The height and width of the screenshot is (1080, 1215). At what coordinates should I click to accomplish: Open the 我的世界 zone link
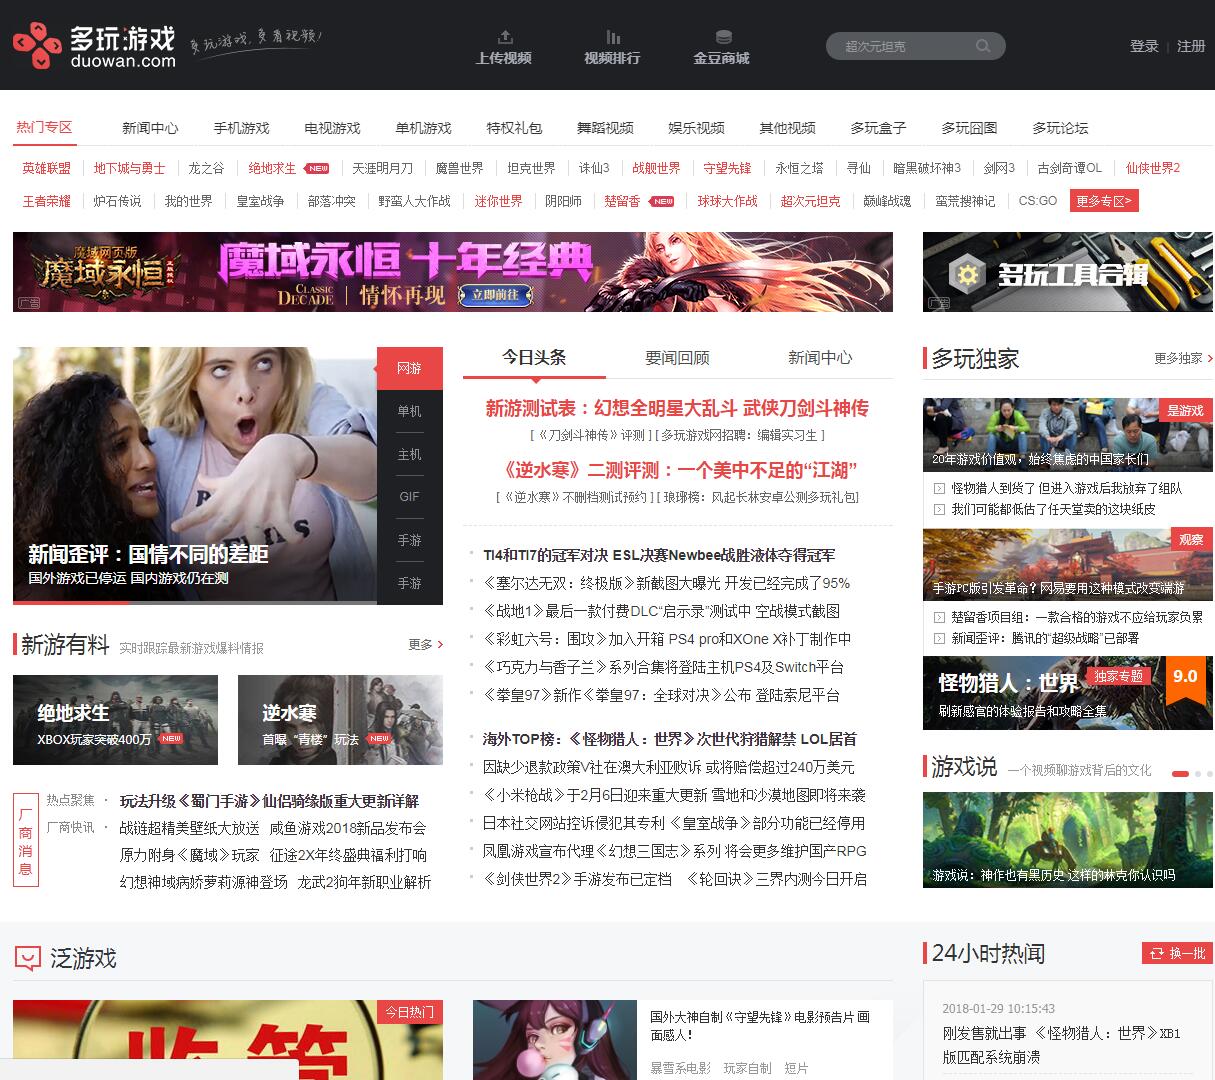point(189,201)
